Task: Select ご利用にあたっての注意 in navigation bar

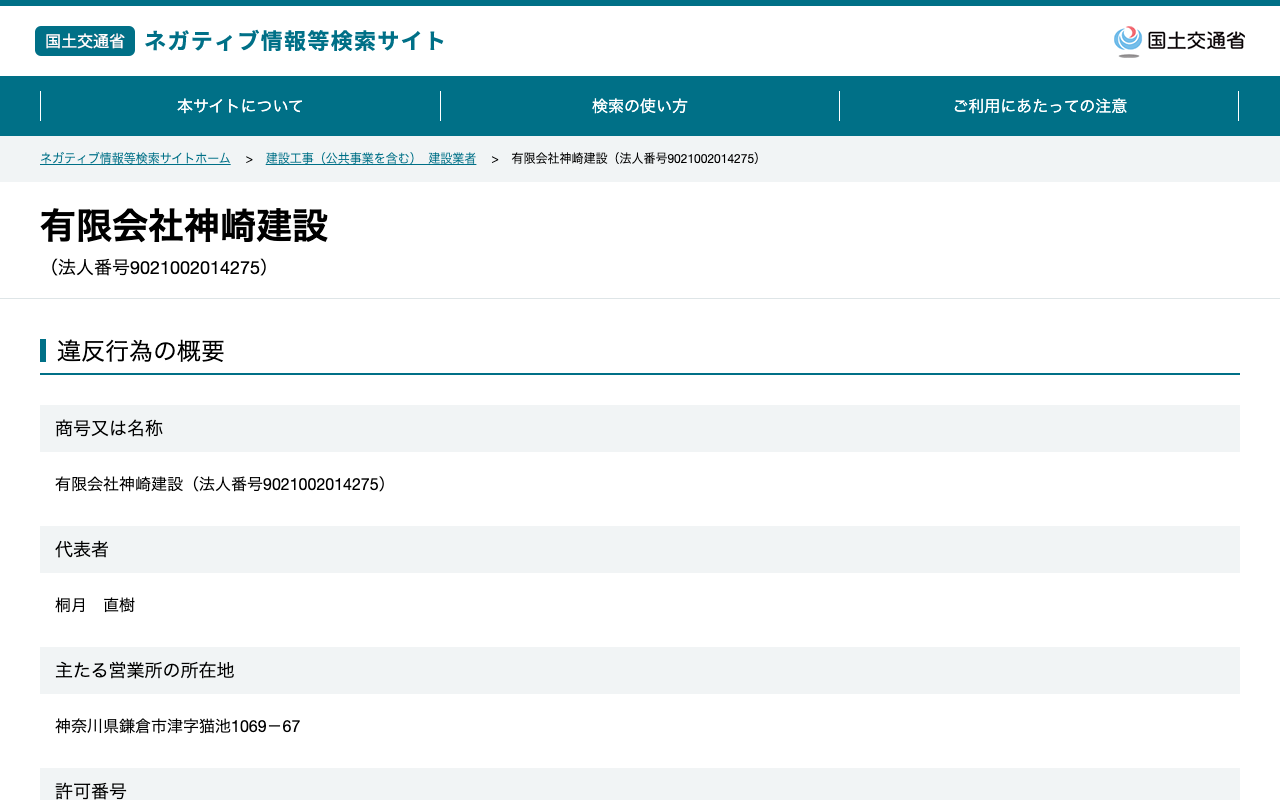Action: tap(1039, 106)
